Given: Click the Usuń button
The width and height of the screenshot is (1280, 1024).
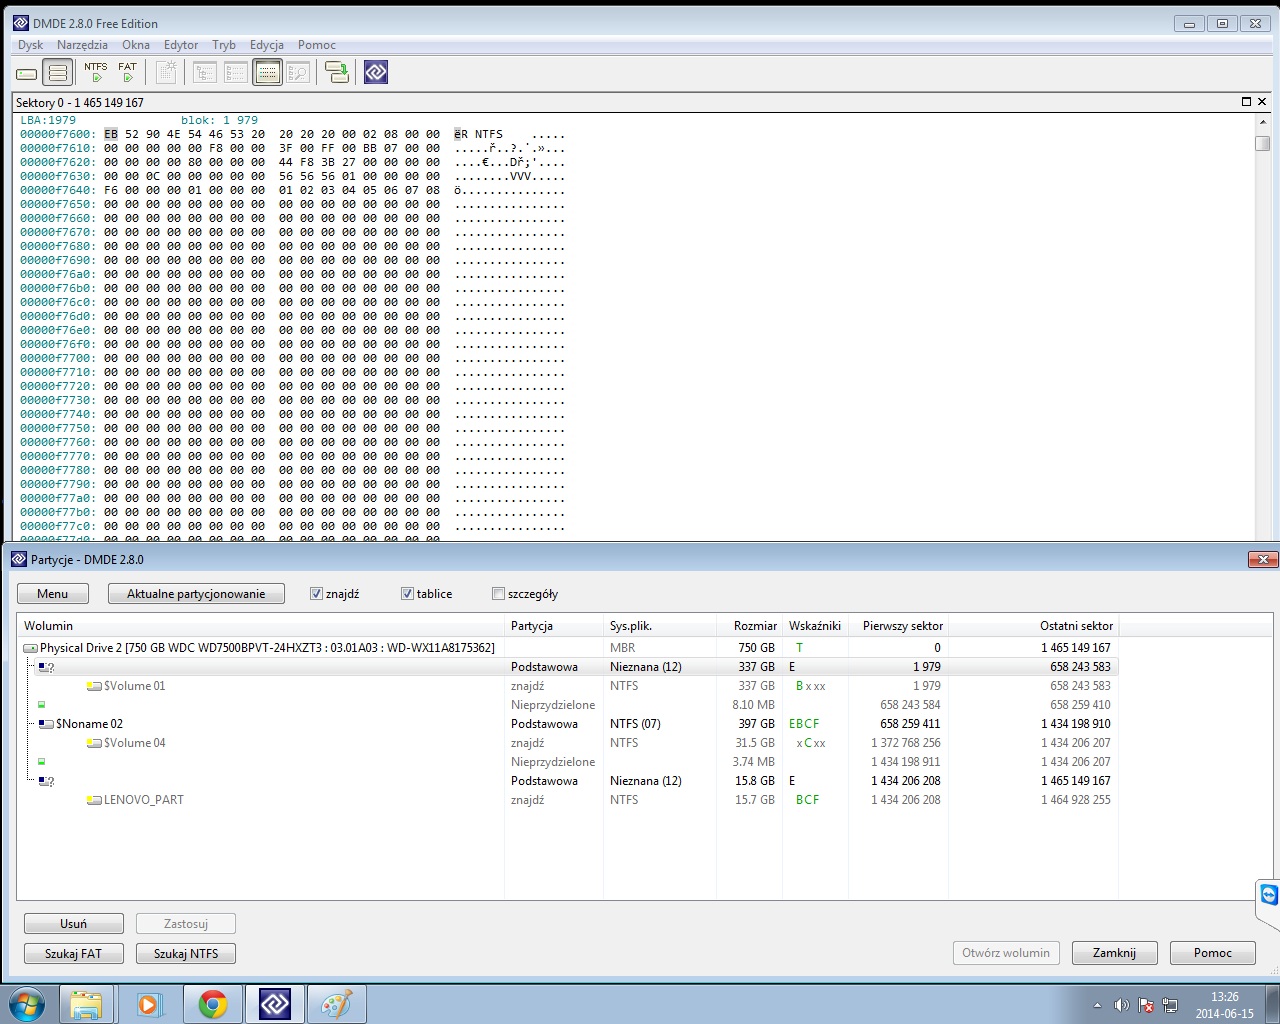Looking at the screenshot, I should pos(73,924).
